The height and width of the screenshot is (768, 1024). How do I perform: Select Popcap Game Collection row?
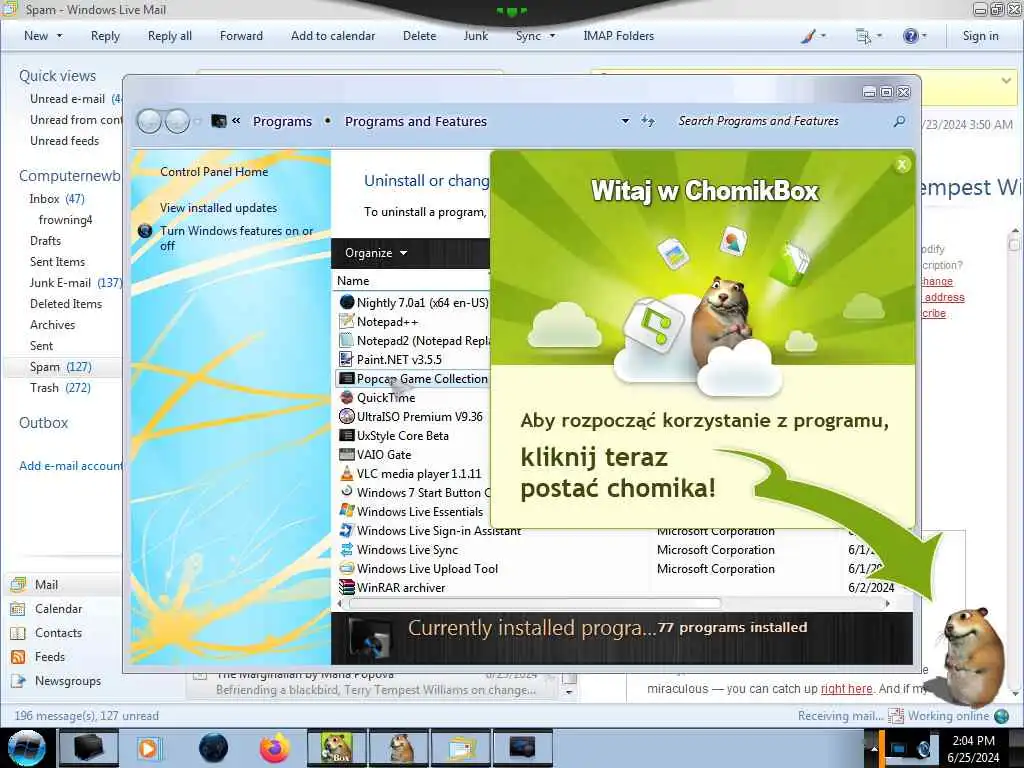(413, 379)
